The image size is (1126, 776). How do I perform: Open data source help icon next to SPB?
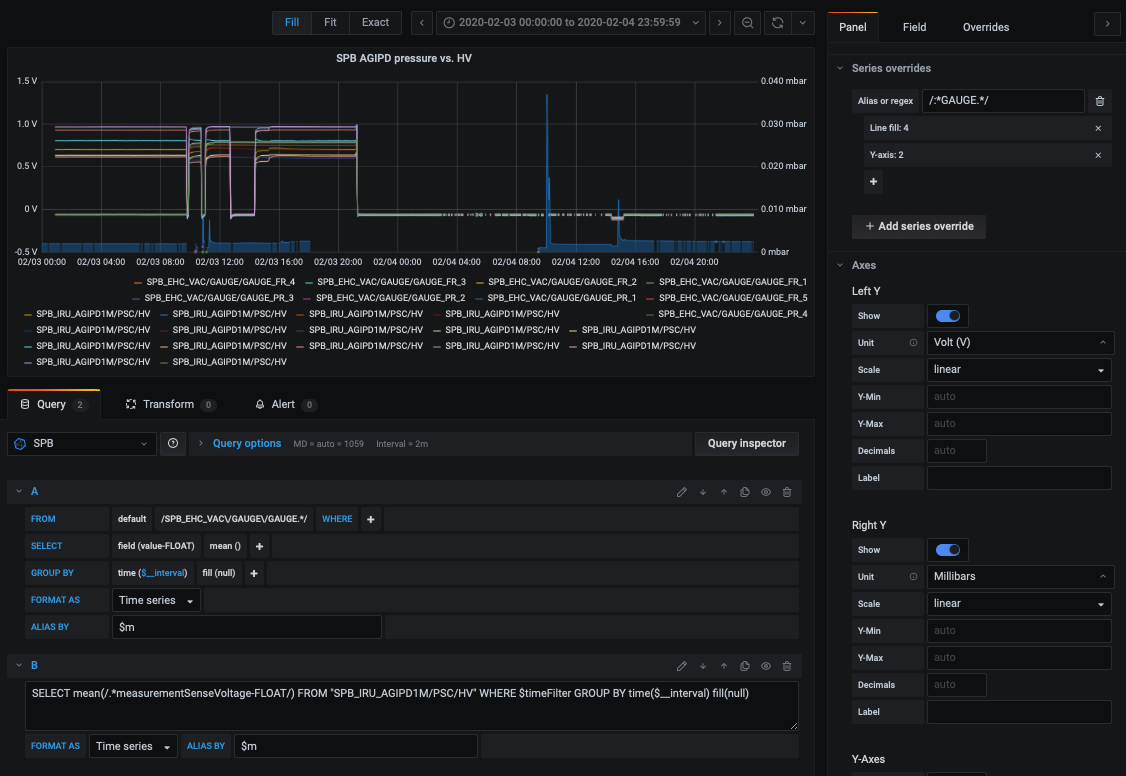[x=173, y=444]
